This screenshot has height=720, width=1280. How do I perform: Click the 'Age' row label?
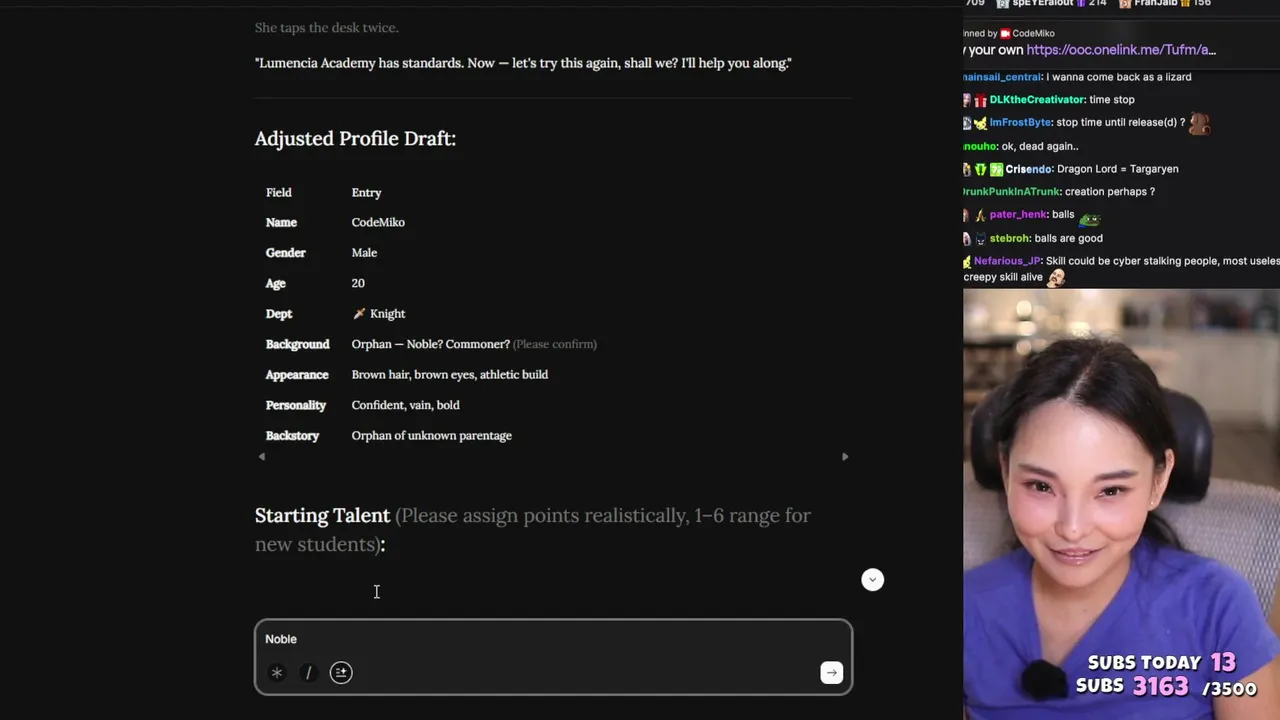tap(276, 284)
